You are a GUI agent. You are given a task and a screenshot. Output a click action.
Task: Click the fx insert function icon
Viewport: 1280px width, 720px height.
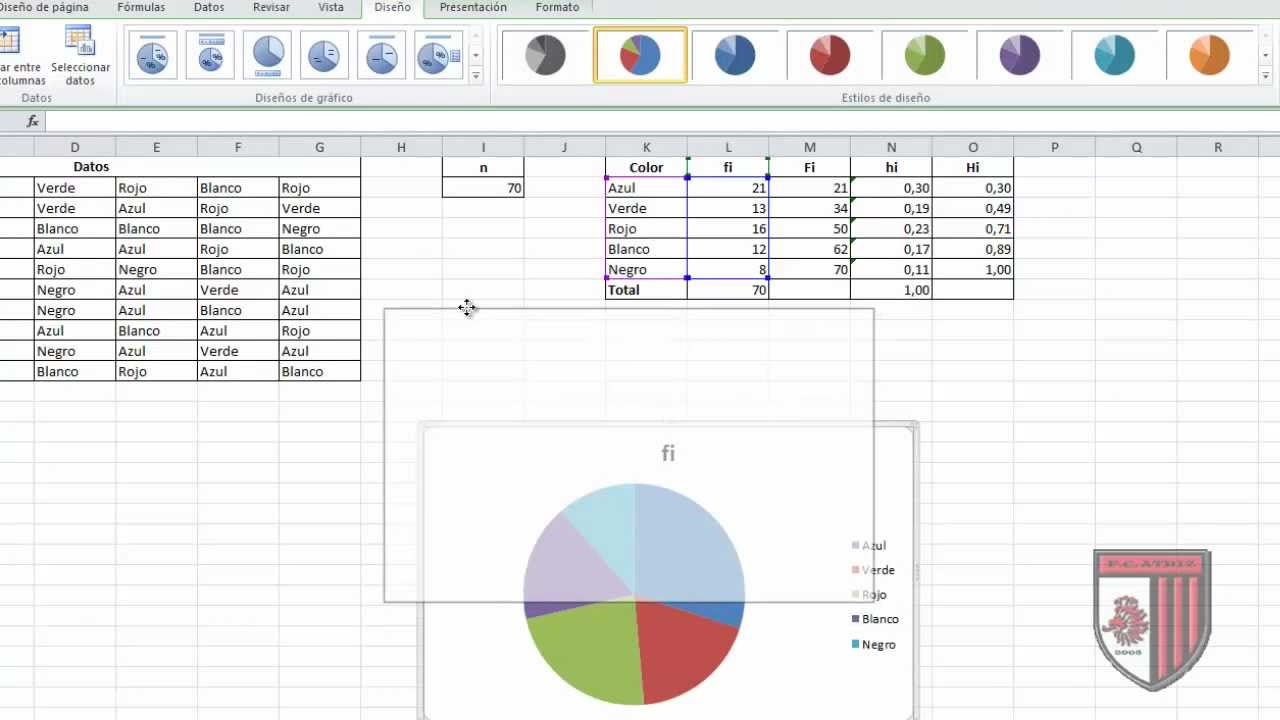click(x=32, y=121)
